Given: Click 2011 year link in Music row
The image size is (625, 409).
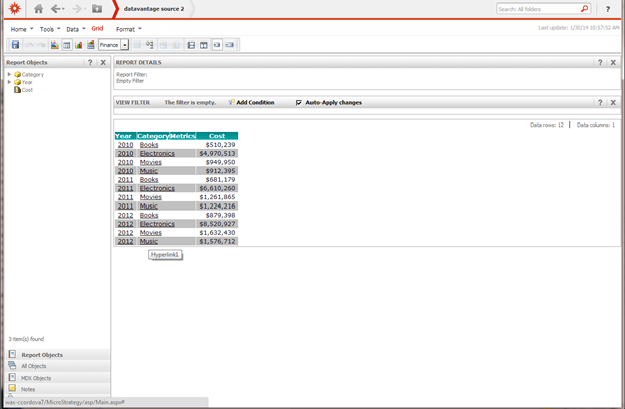Looking at the screenshot, I should click(x=125, y=206).
